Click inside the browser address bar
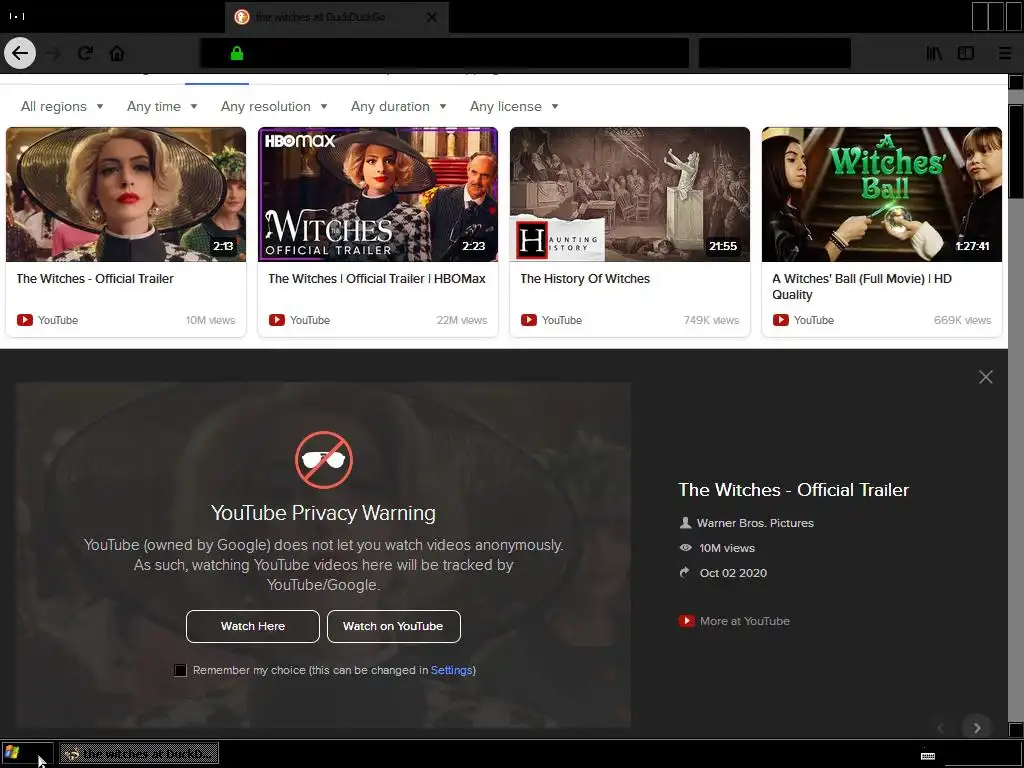 [444, 53]
